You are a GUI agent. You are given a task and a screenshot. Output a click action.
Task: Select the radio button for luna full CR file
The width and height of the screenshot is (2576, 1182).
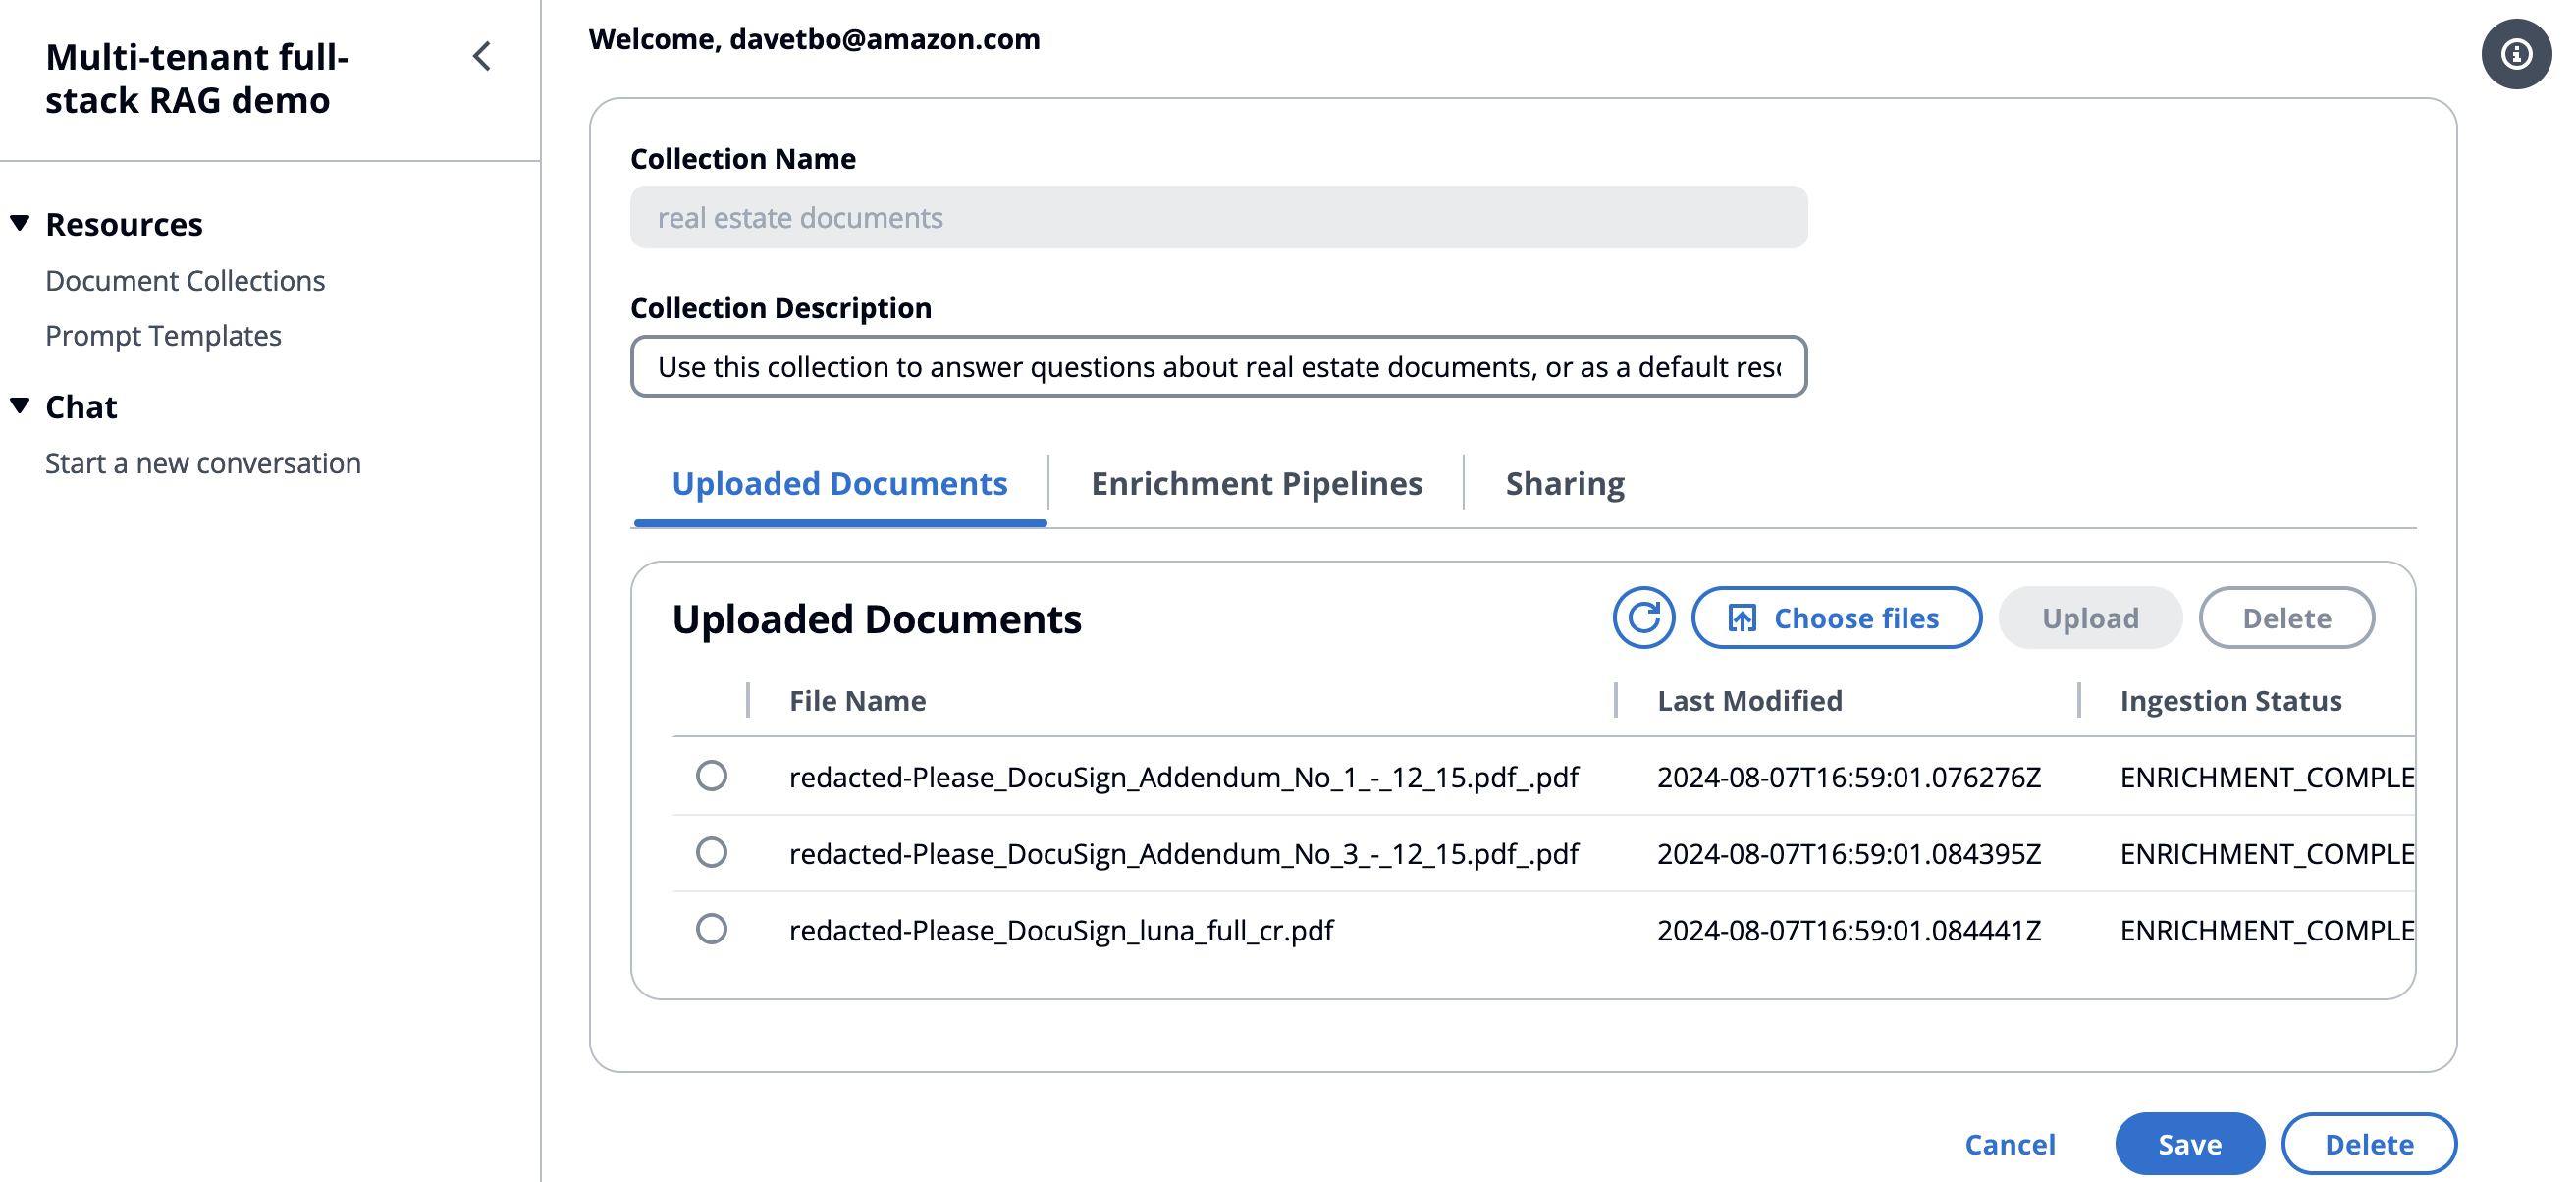pos(712,929)
